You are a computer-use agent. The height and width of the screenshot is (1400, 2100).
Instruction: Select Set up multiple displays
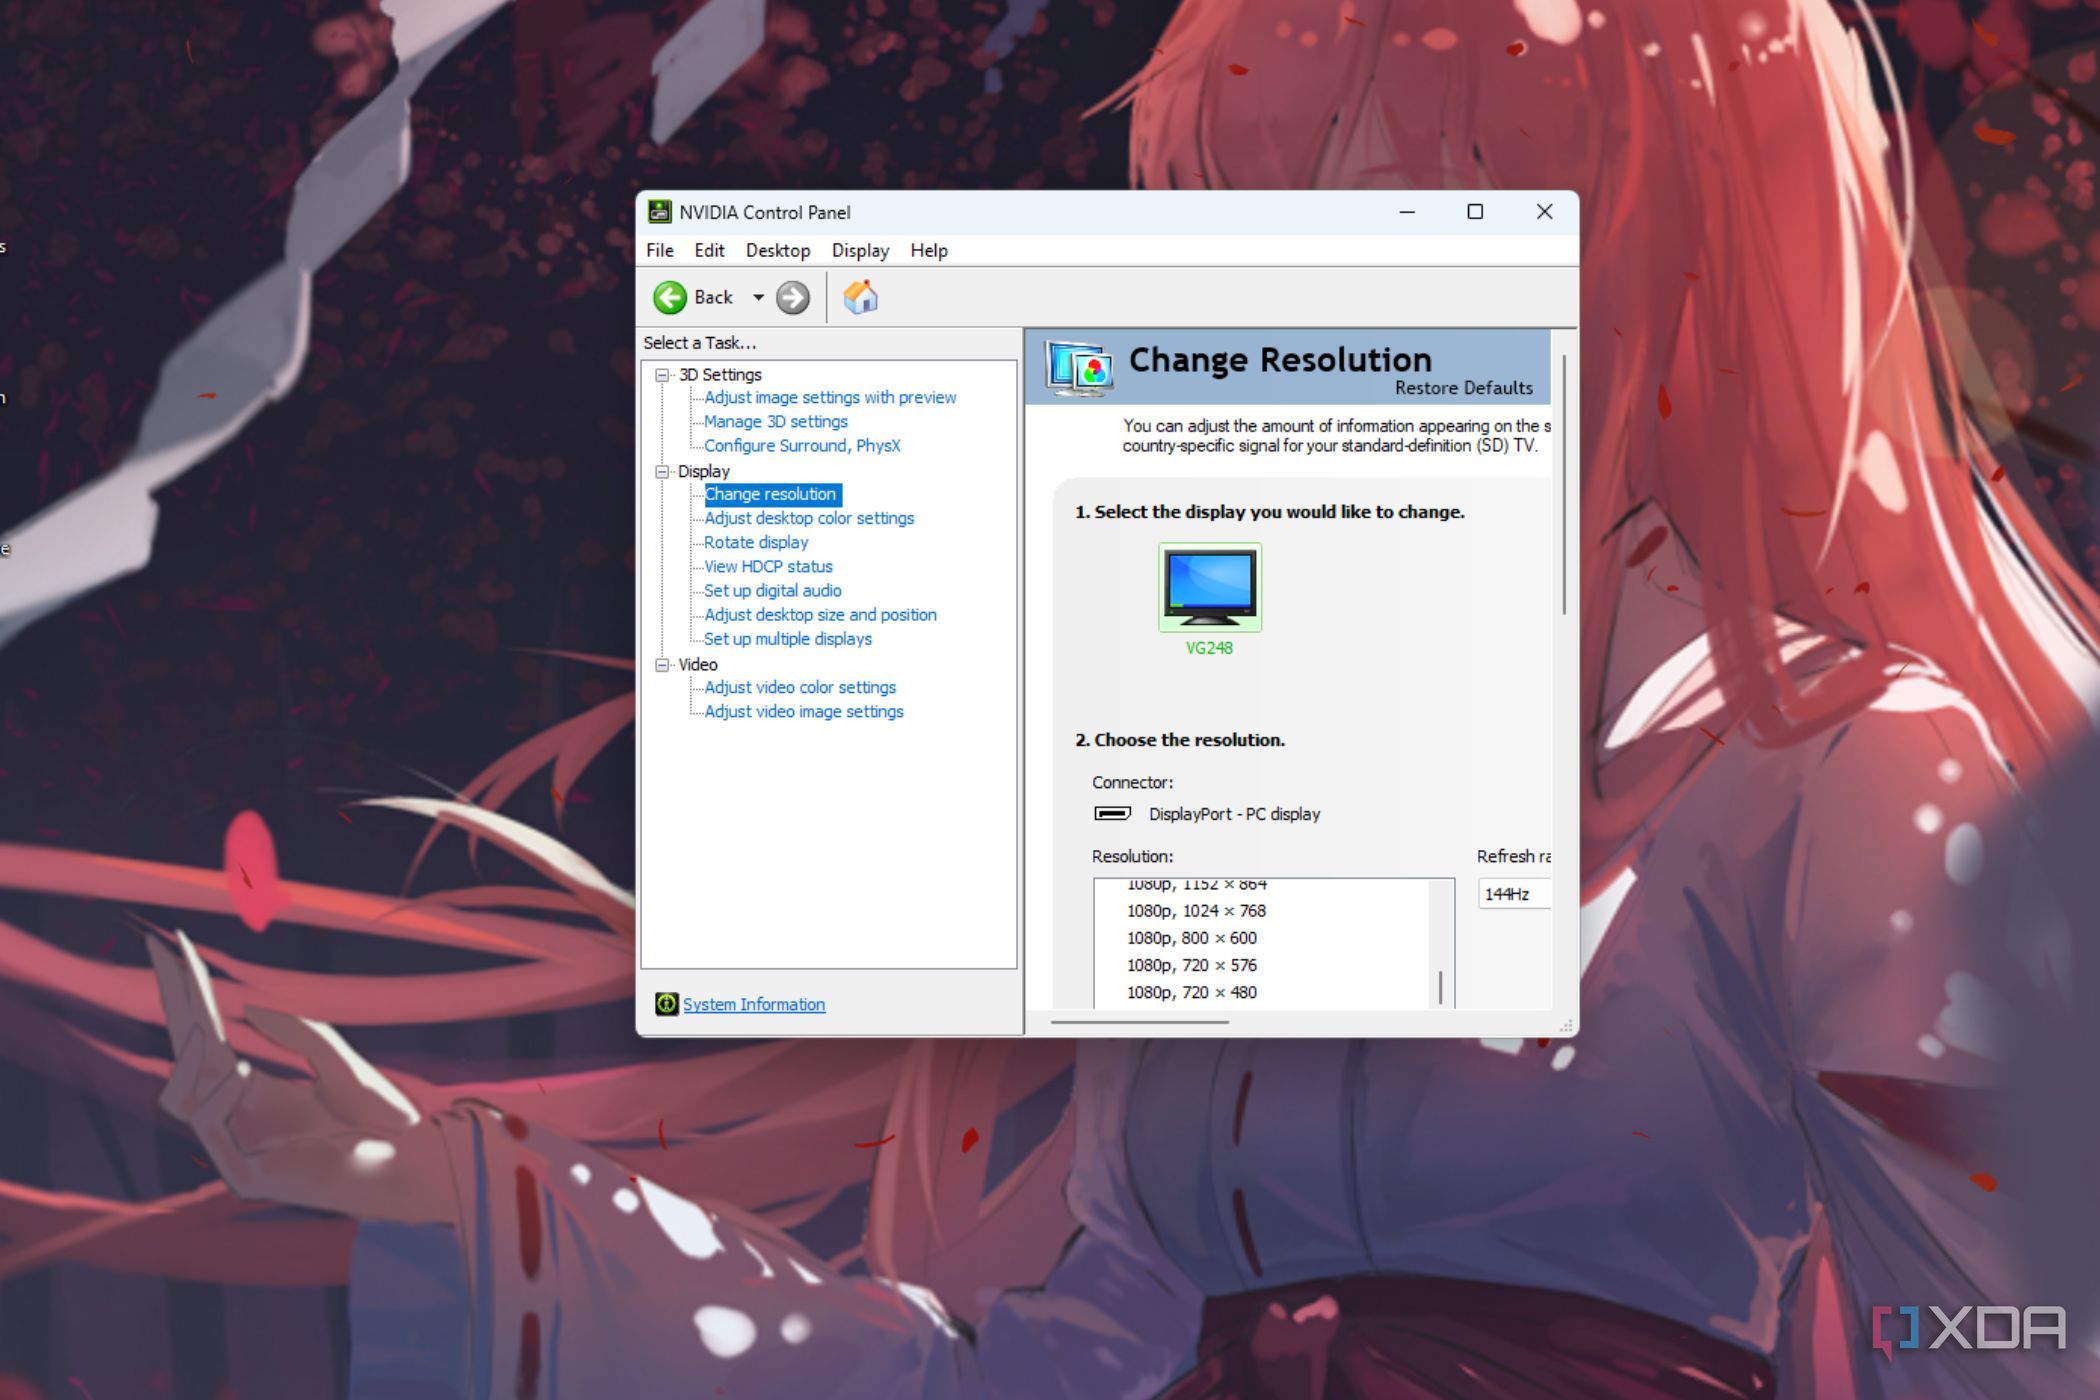click(788, 639)
